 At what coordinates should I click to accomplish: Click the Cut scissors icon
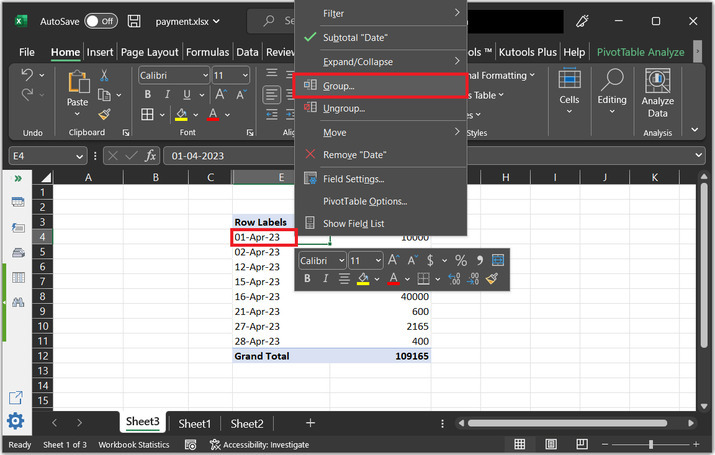[x=104, y=75]
